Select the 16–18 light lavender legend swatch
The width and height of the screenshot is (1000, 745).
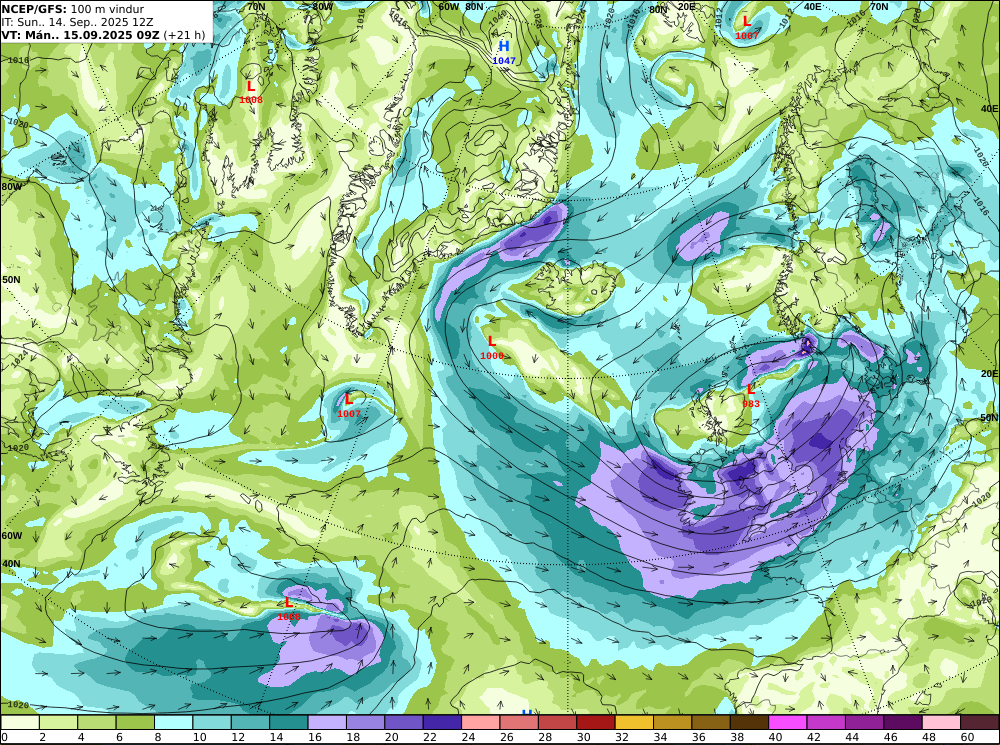(x=327, y=722)
